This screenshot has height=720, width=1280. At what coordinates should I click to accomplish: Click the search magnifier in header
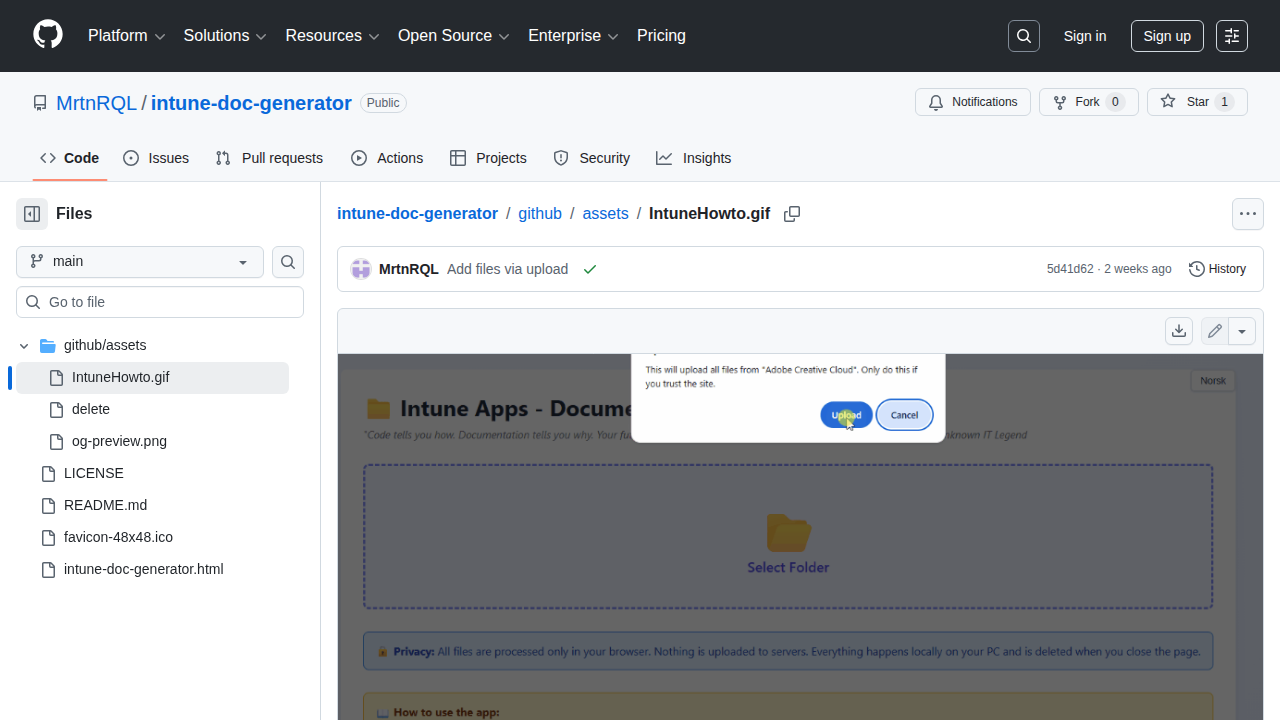[1024, 36]
